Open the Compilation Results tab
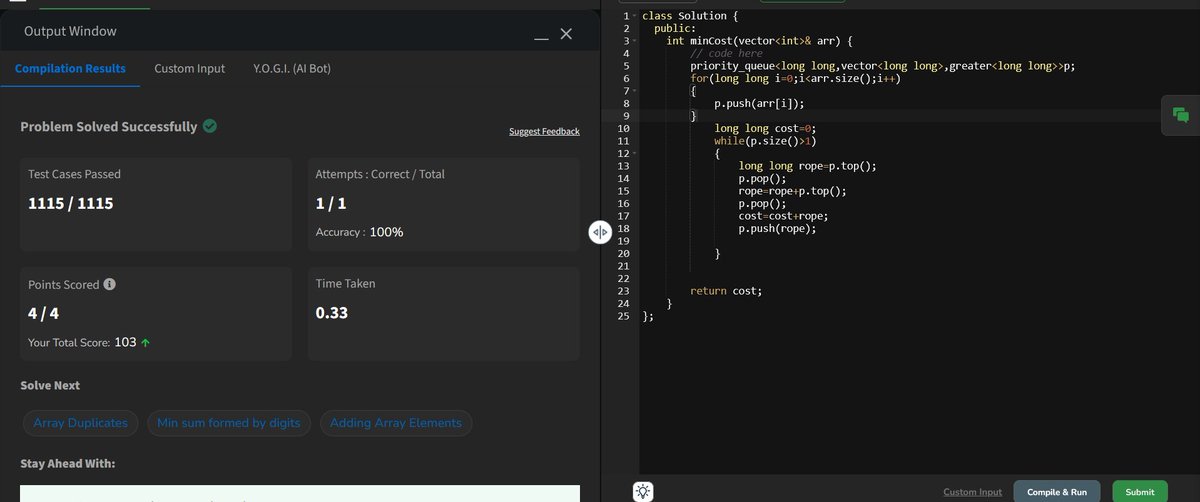1200x502 pixels. [70, 69]
